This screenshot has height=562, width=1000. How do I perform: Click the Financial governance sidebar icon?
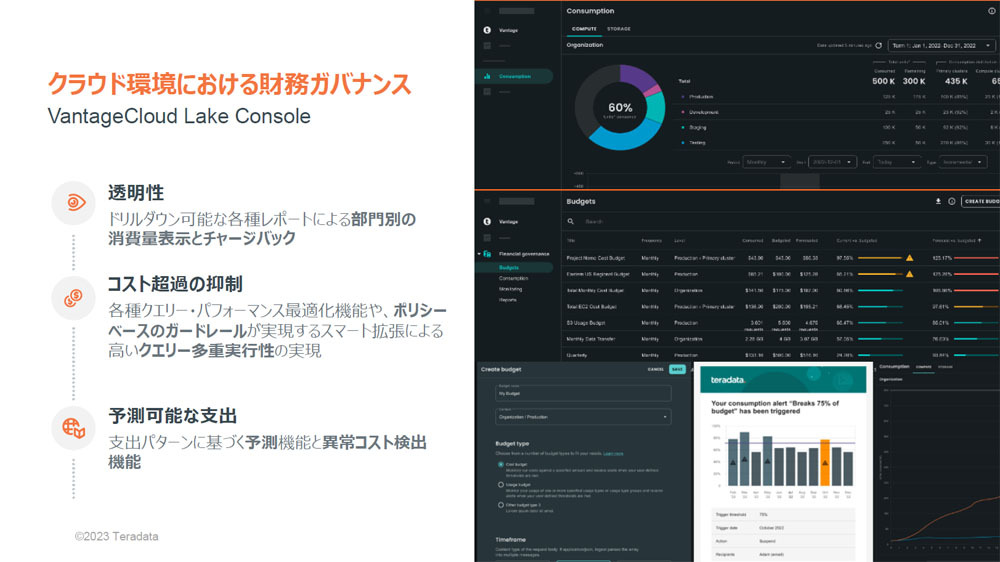[x=487, y=254]
